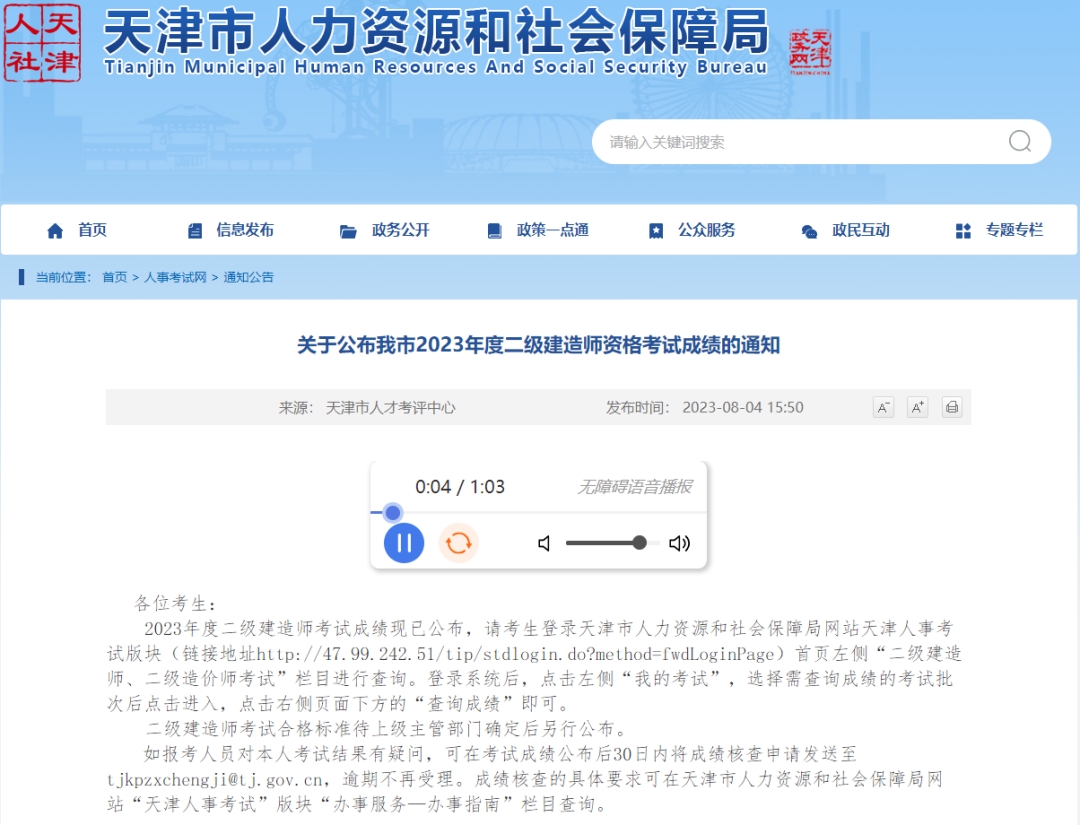The image size is (1080, 825).
Task: Click the audio progress bar handle
Action: pyautogui.click(x=393, y=512)
